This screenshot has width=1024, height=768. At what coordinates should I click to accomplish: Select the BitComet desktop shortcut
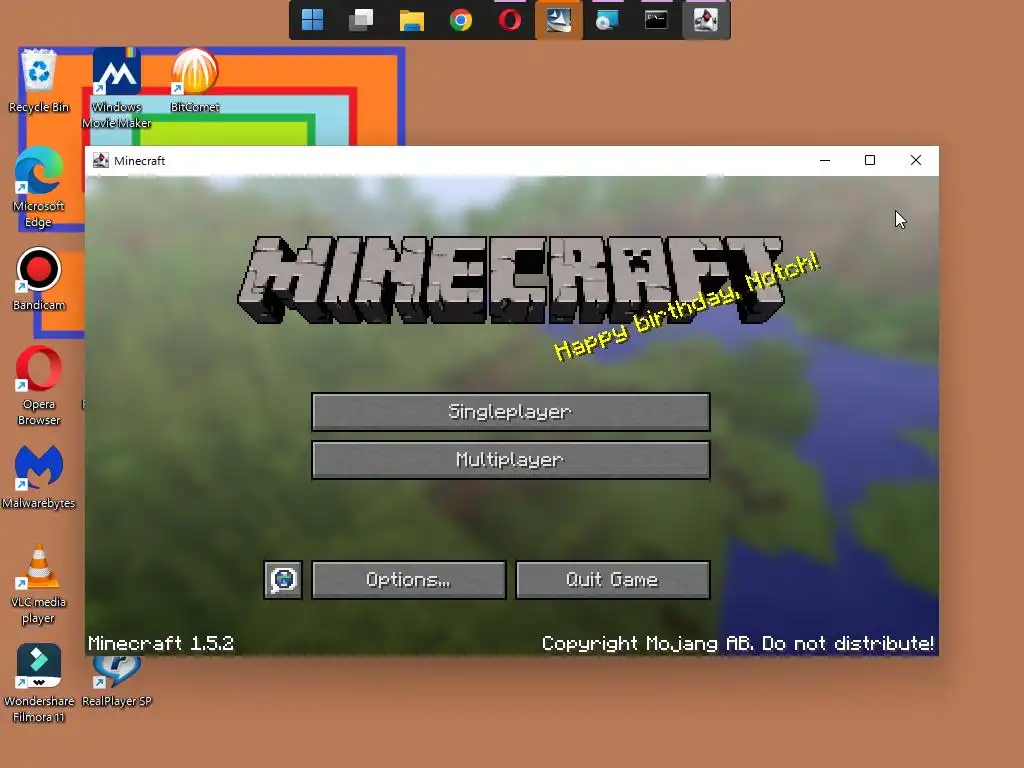195,81
